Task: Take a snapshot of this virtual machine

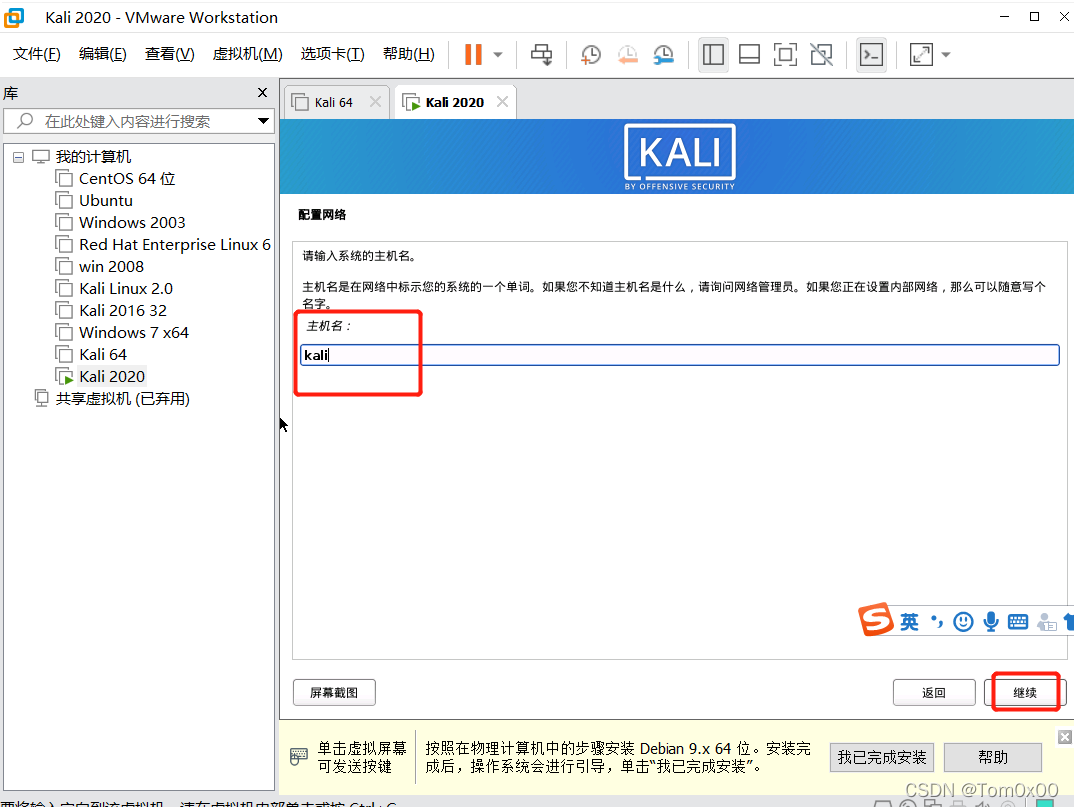Action: pyautogui.click(x=590, y=55)
